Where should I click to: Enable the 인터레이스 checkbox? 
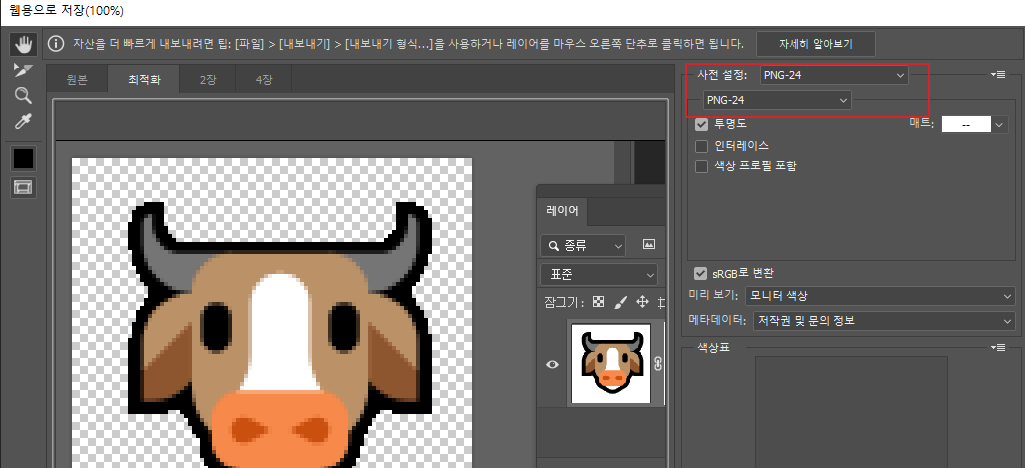point(702,145)
